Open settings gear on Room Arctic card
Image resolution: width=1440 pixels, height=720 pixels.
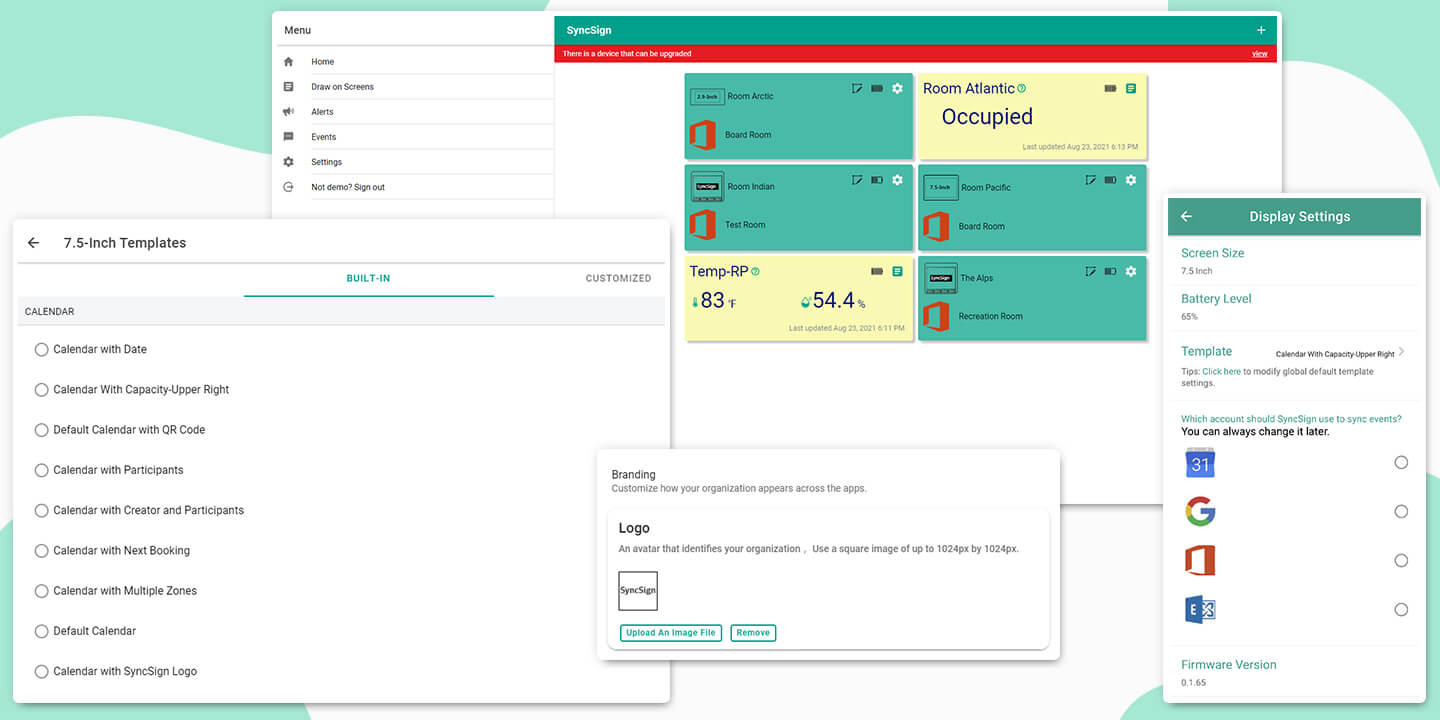point(897,89)
